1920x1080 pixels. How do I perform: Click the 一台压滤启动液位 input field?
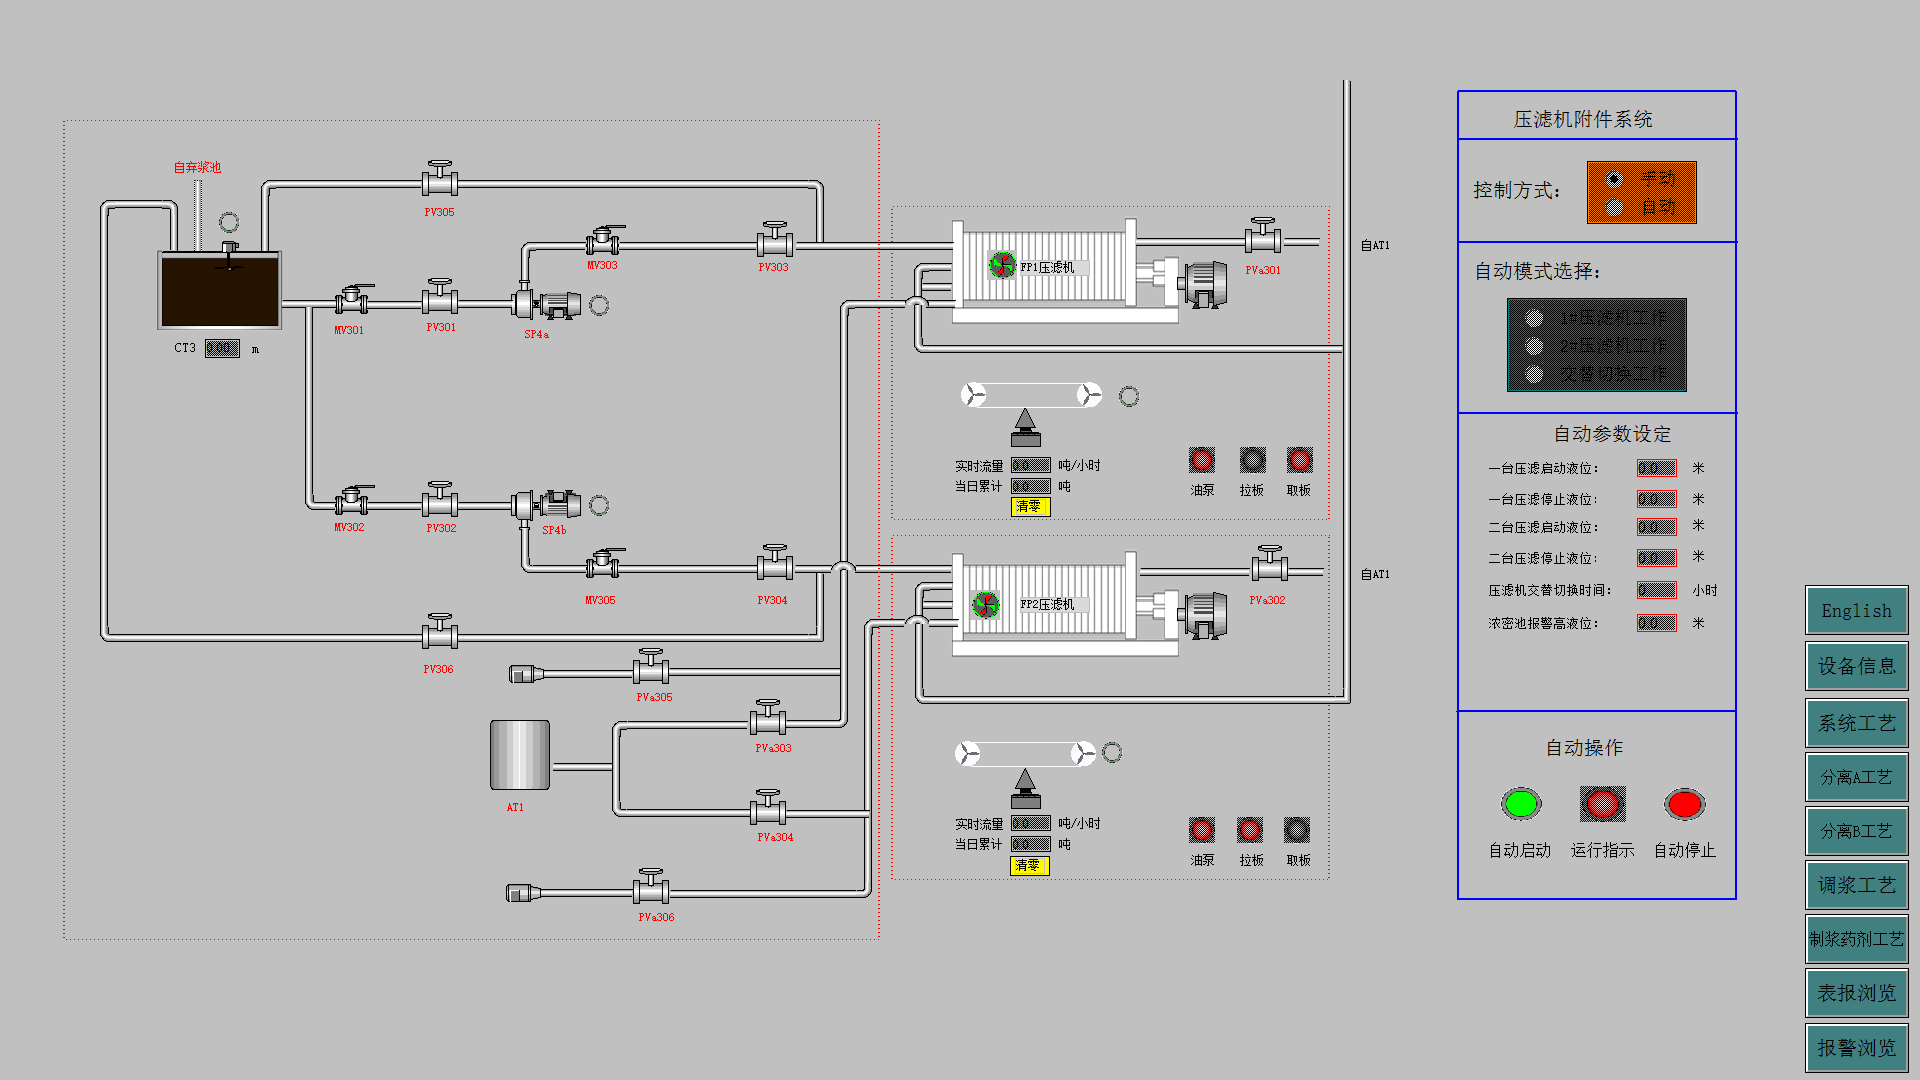pos(1656,468)
